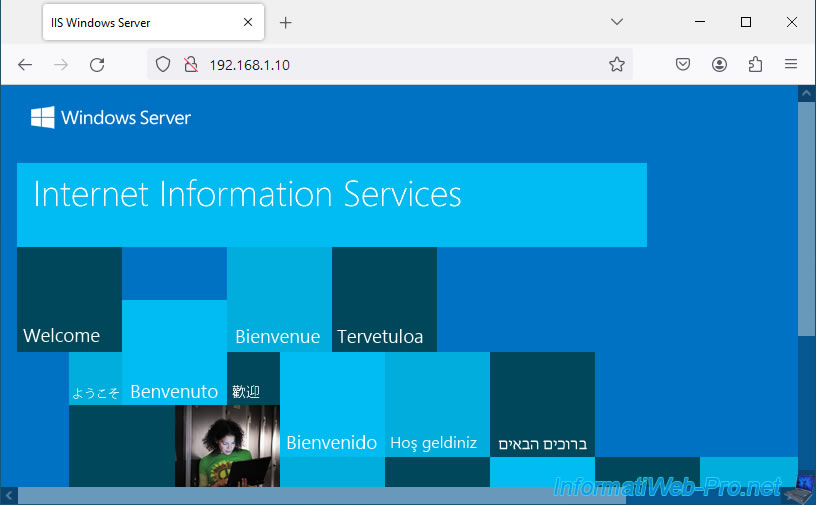Open a new tab with plus button

pyautogui.click(x=286, y=22)
